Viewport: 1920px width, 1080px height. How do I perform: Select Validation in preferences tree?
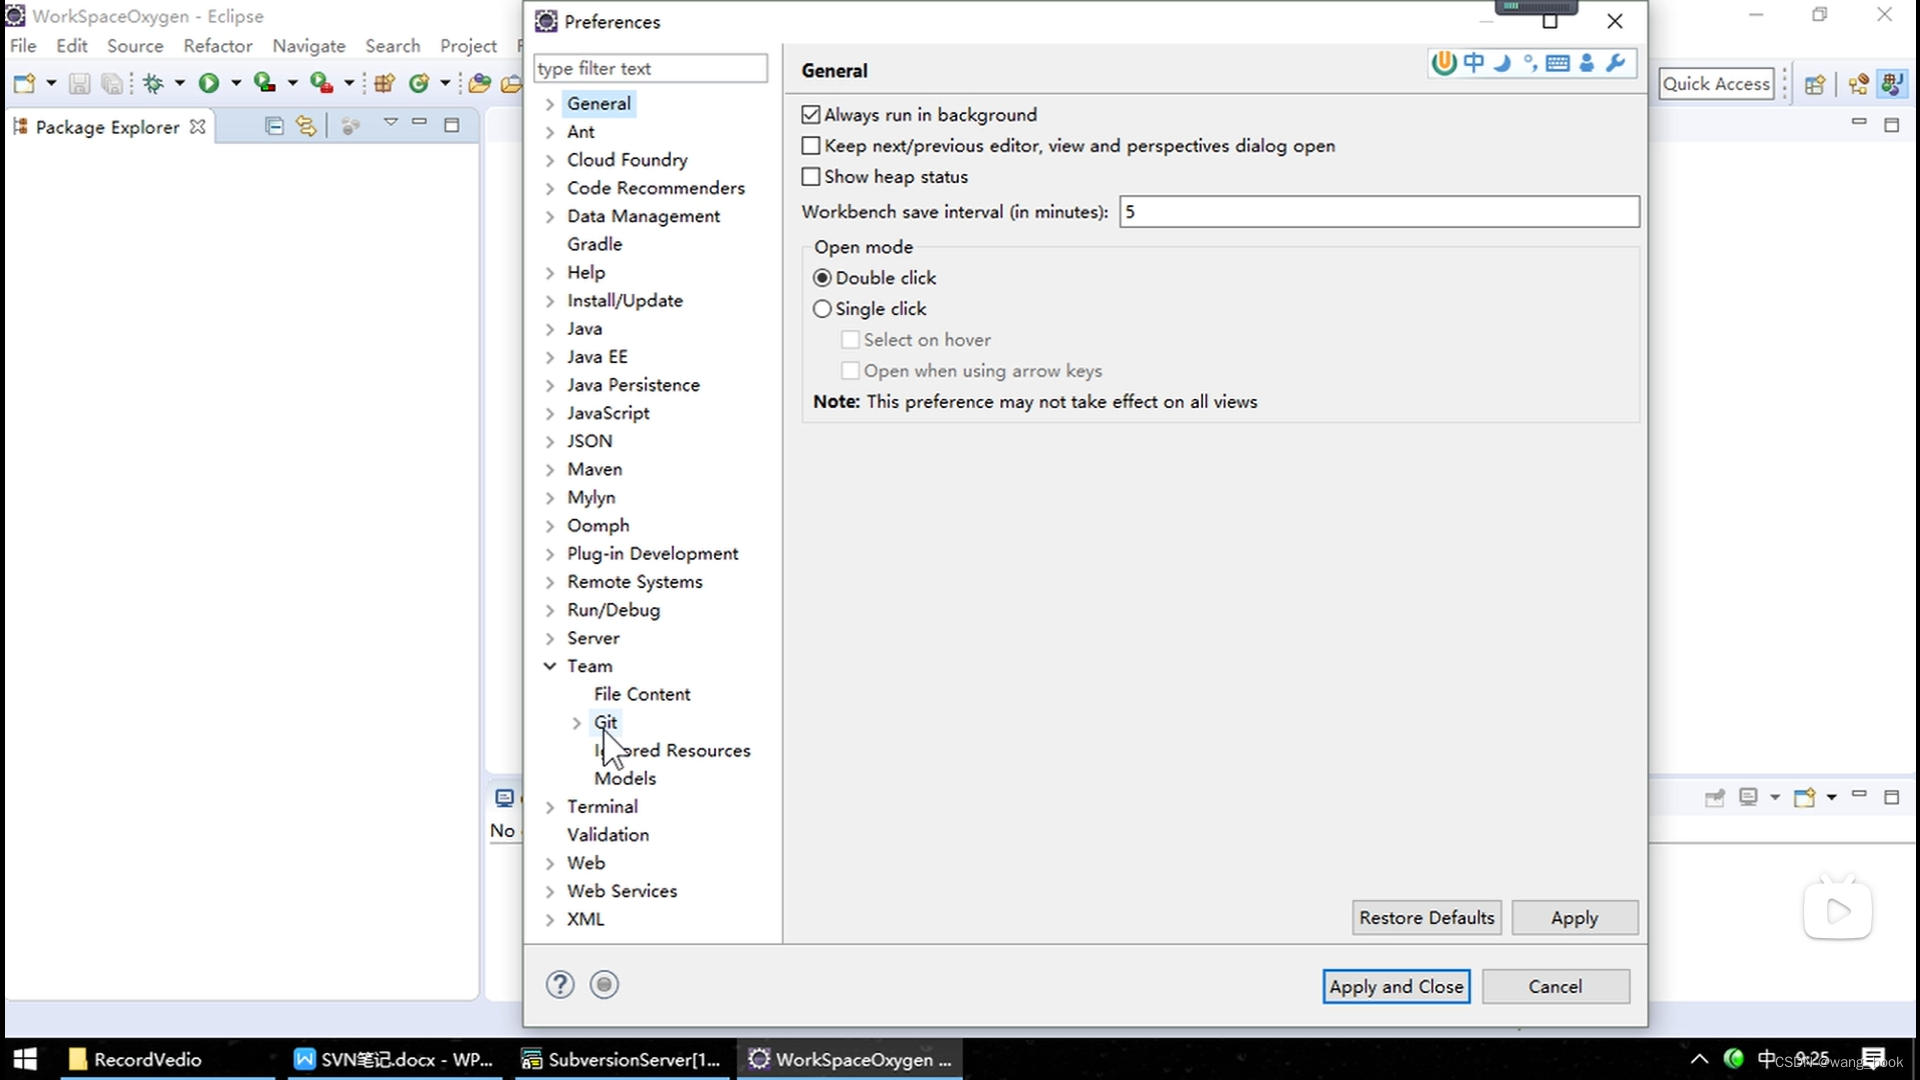point(608,835)
